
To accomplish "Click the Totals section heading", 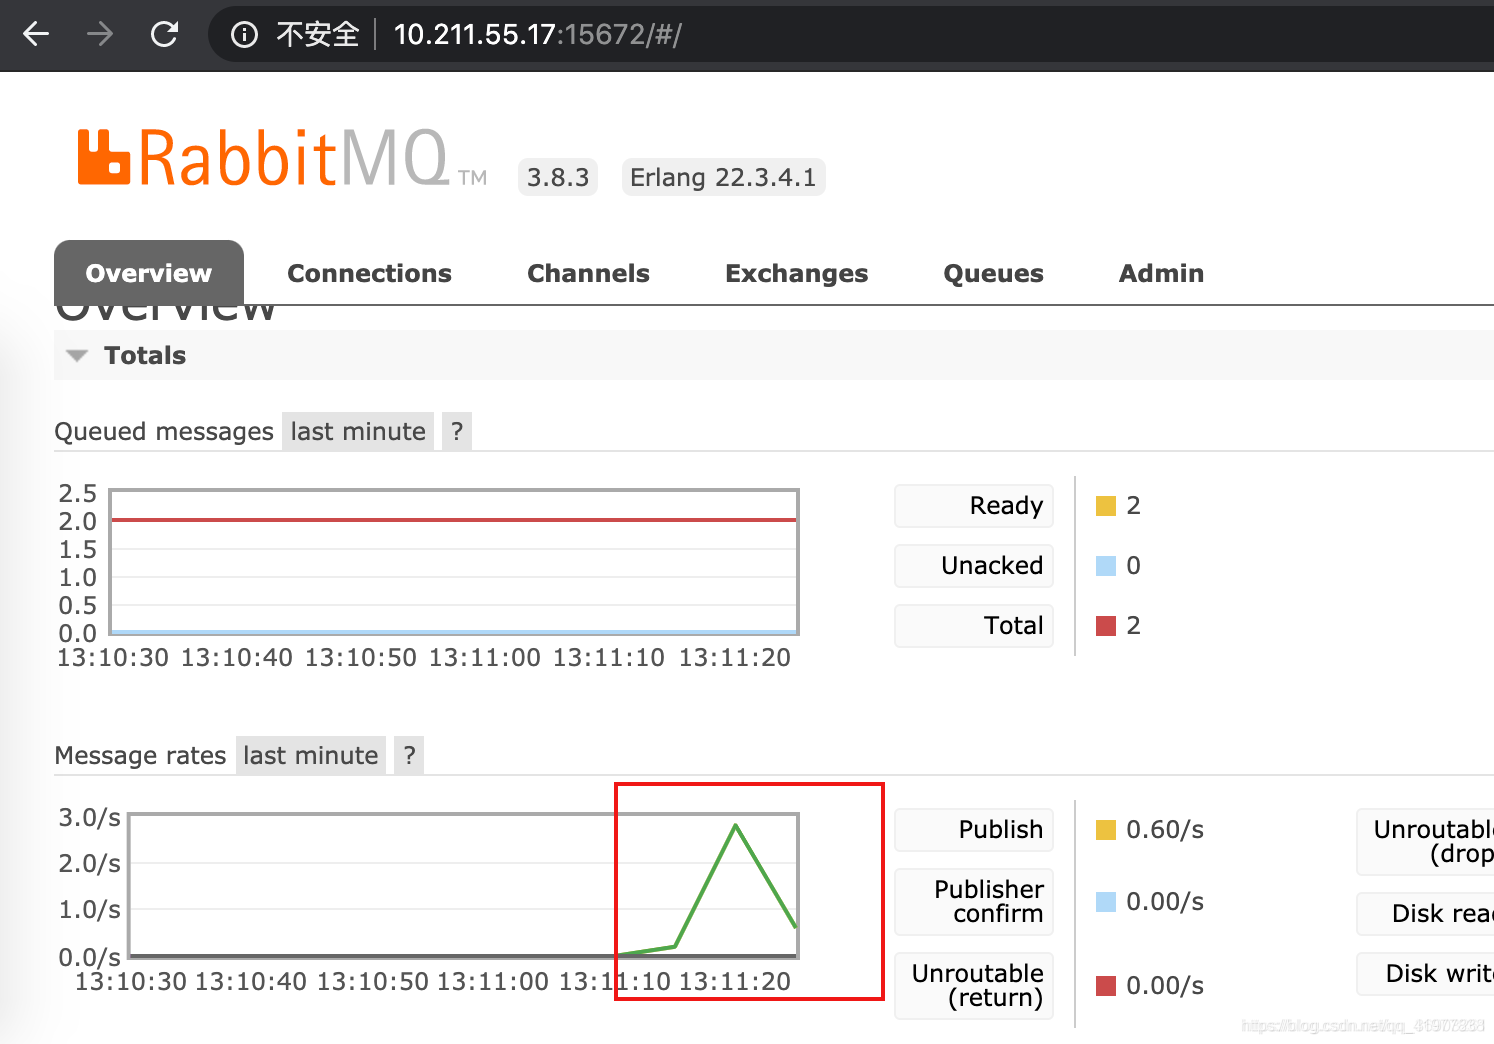I will tap(145, 355).
